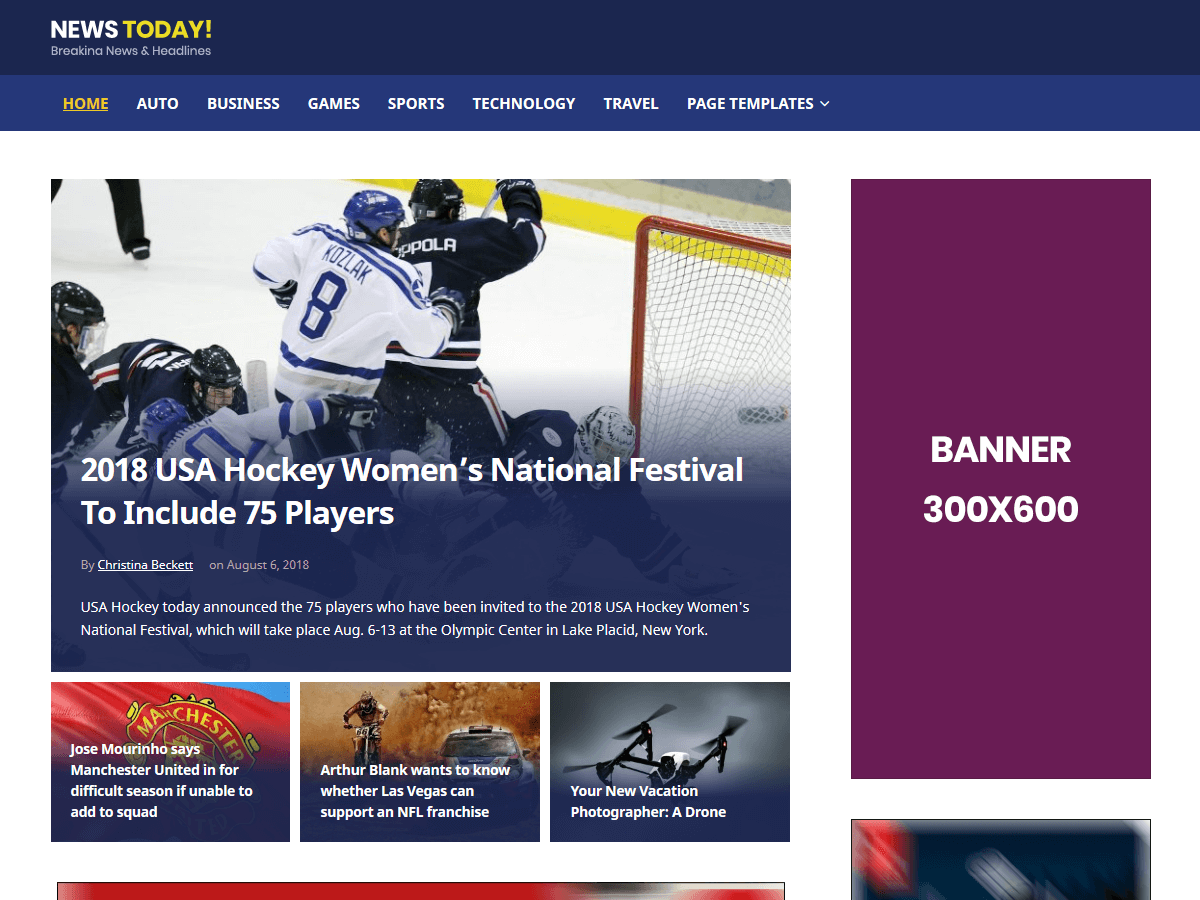This screenshot has height=900, width=1200.
Task: Click the blurred sidebar image below banner
Action: click(x=1001, y=860)
